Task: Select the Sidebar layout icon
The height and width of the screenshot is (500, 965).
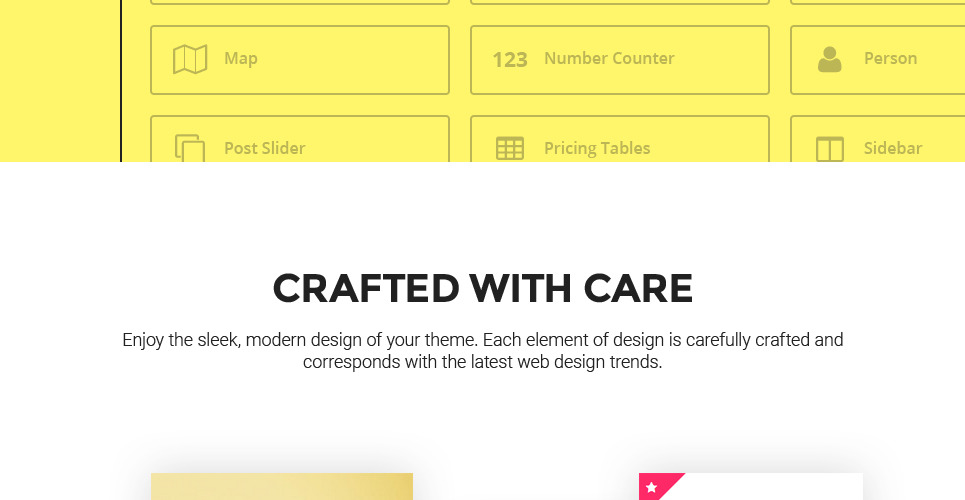Action: 830,149
